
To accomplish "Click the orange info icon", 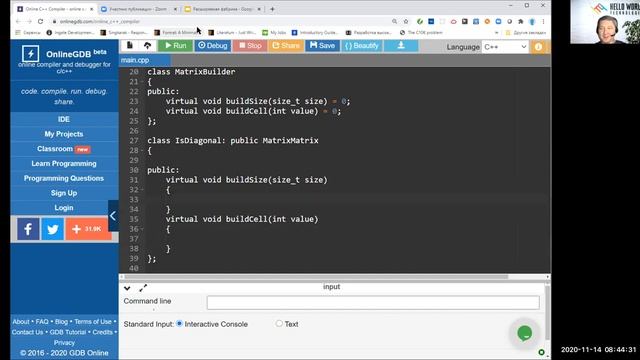I will (538, 47).
